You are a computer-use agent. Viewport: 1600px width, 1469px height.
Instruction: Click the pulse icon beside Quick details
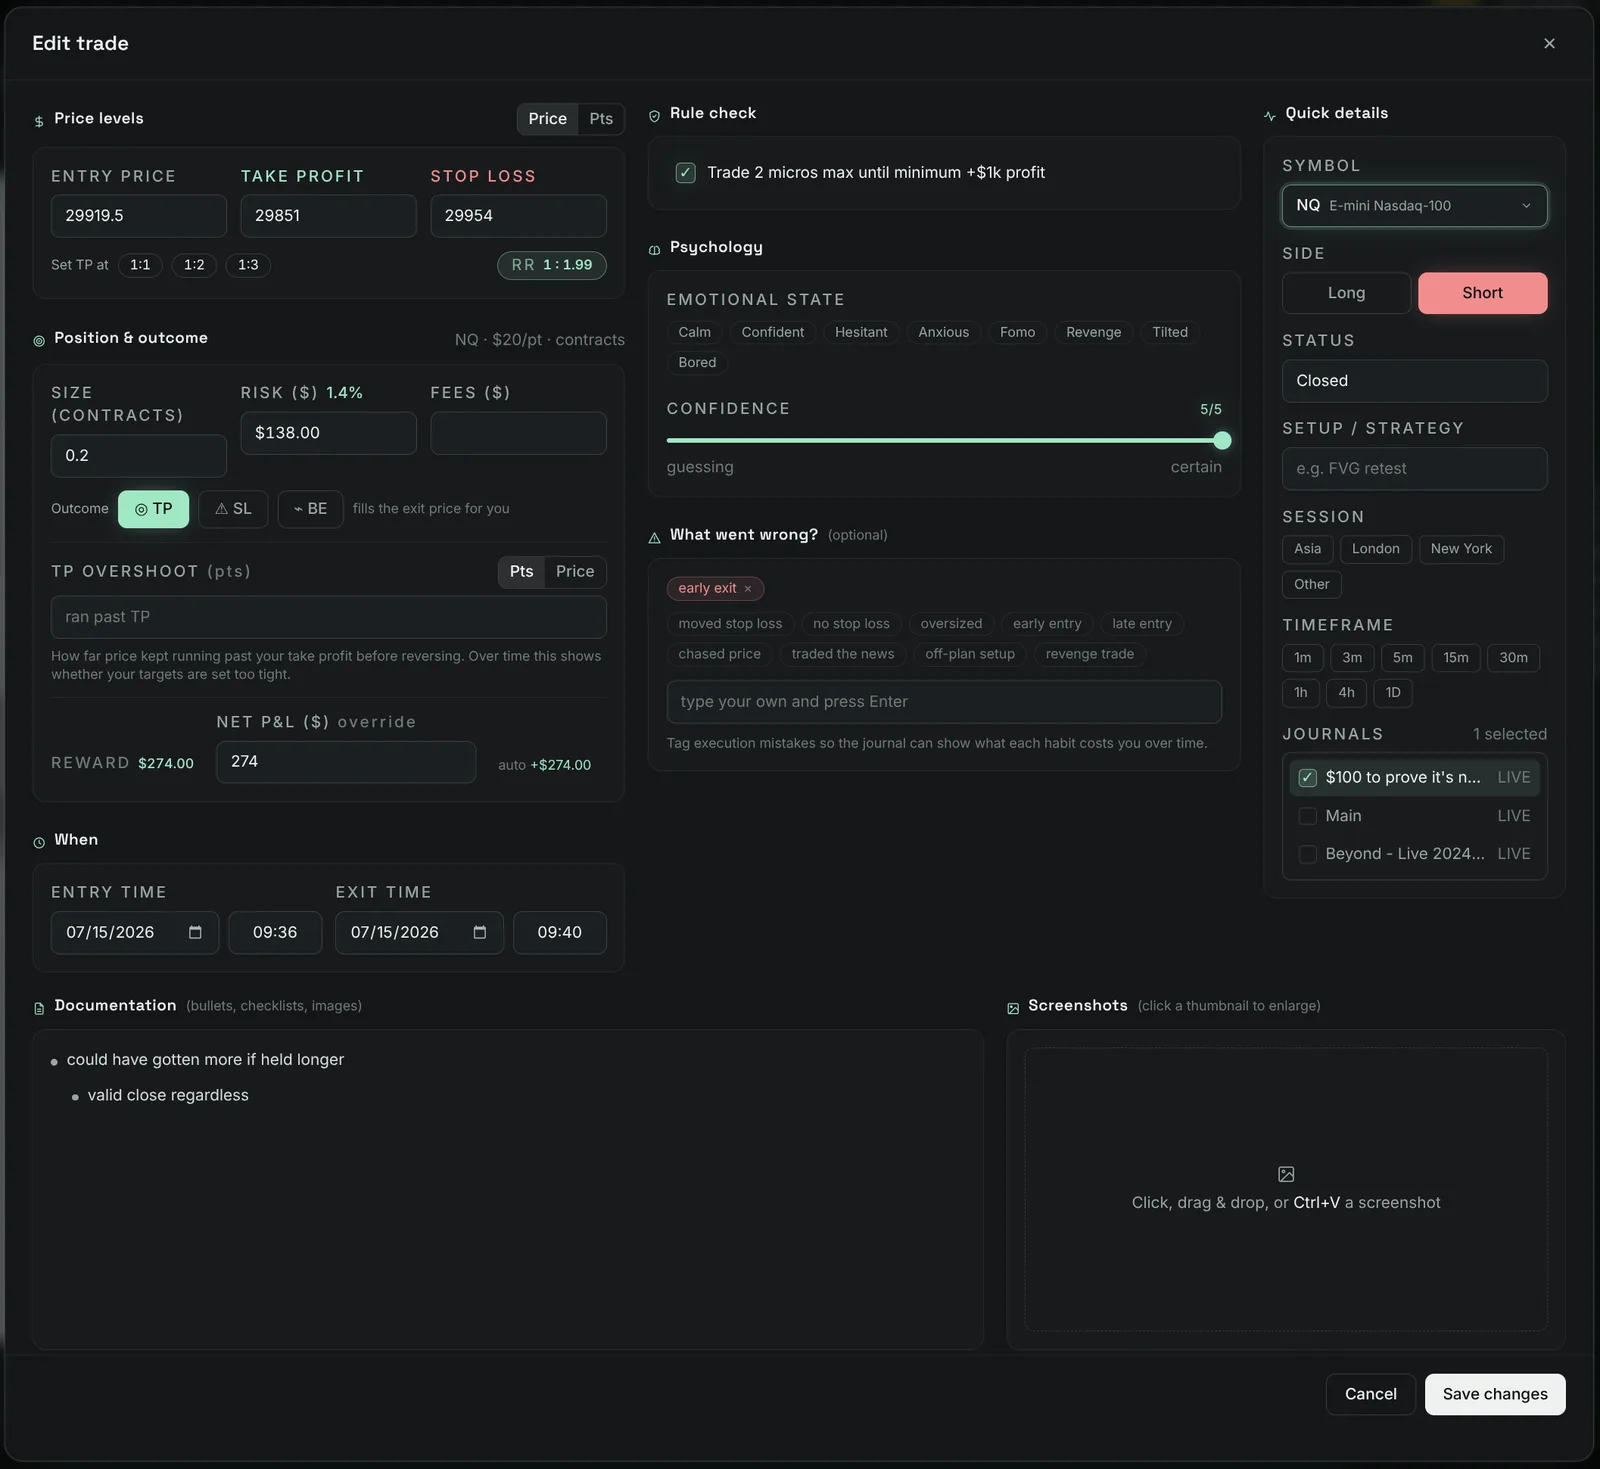click(x=1270, y=116)
